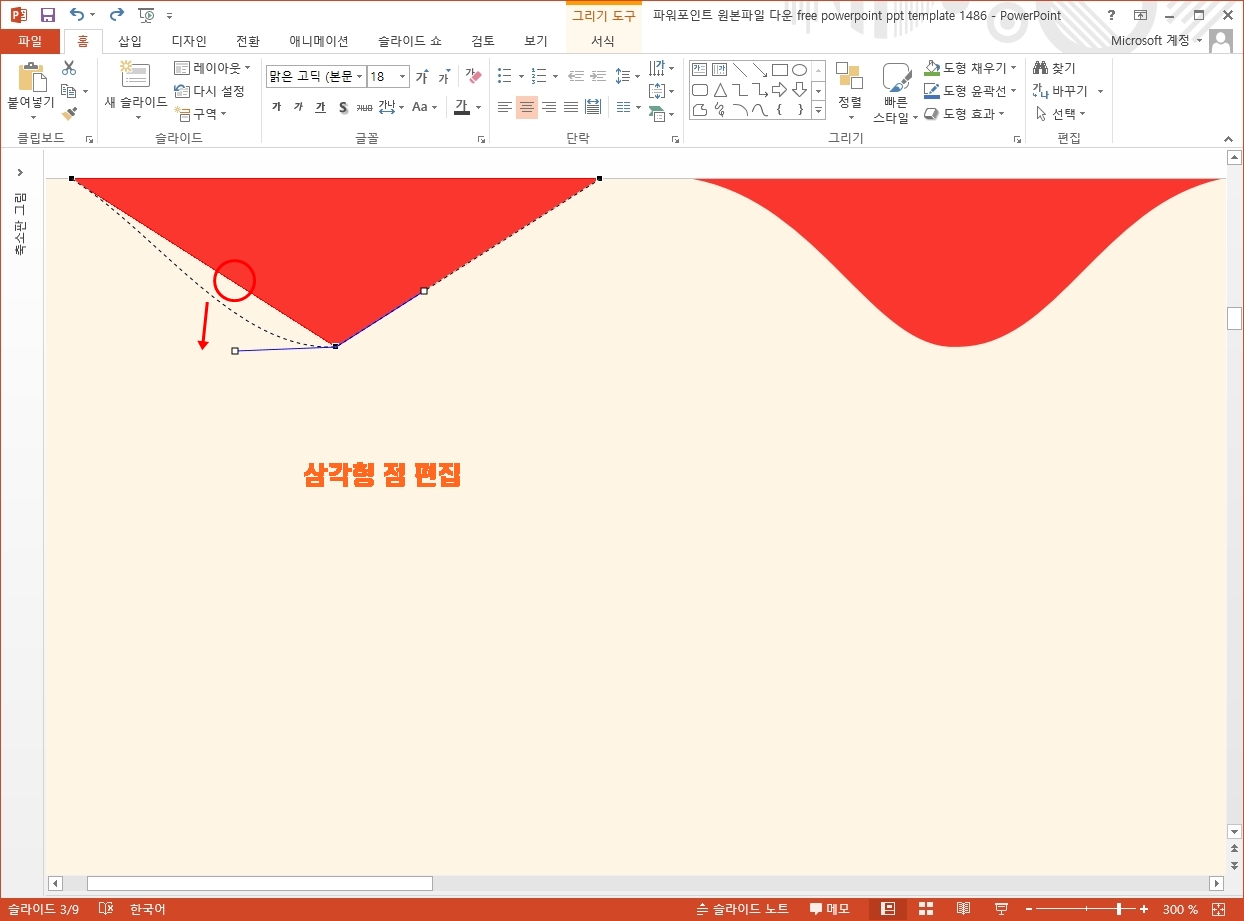
Task: Toggle 슬라이드 노트 notes pane
Action: coord(742,909)
